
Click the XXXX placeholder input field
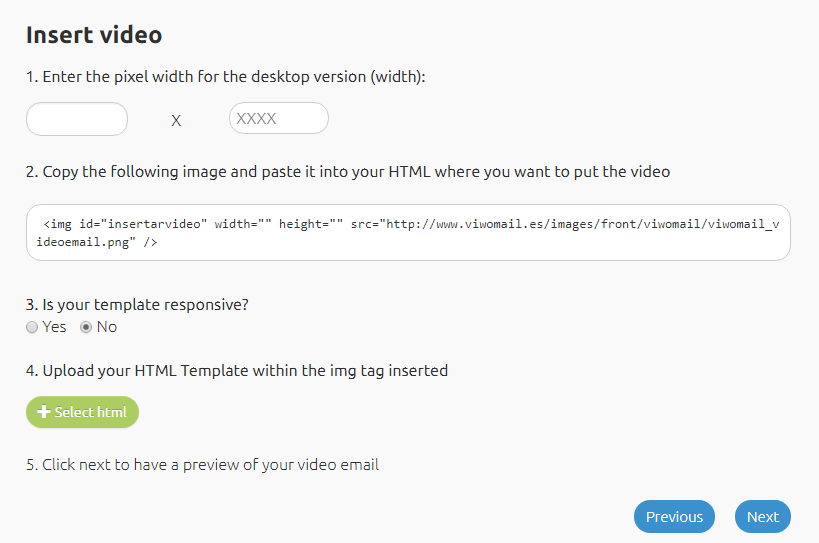(279, 118)
